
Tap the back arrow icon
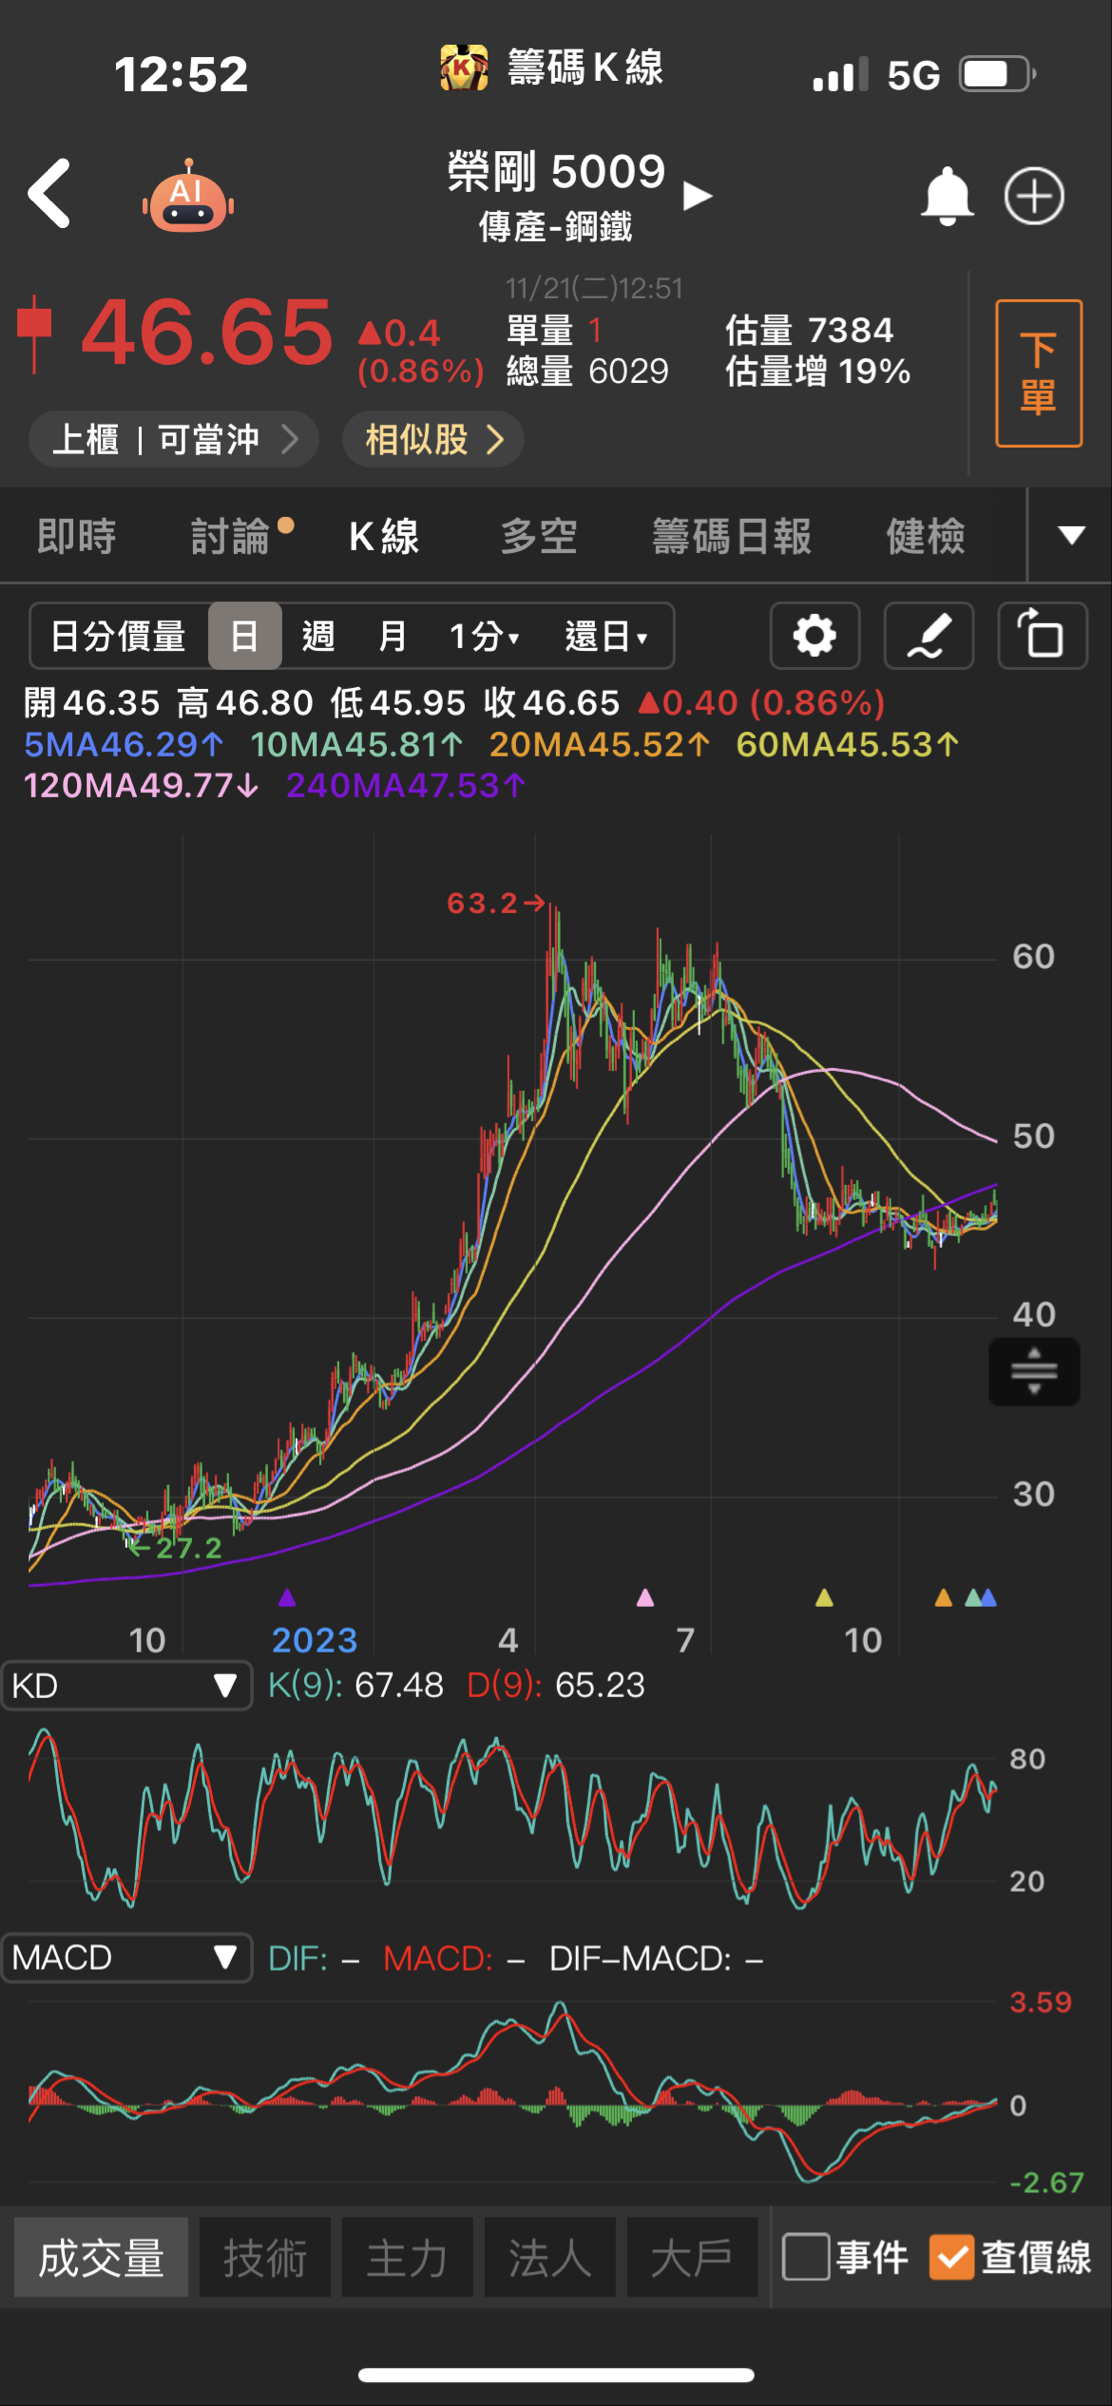(x=50, y=194)
